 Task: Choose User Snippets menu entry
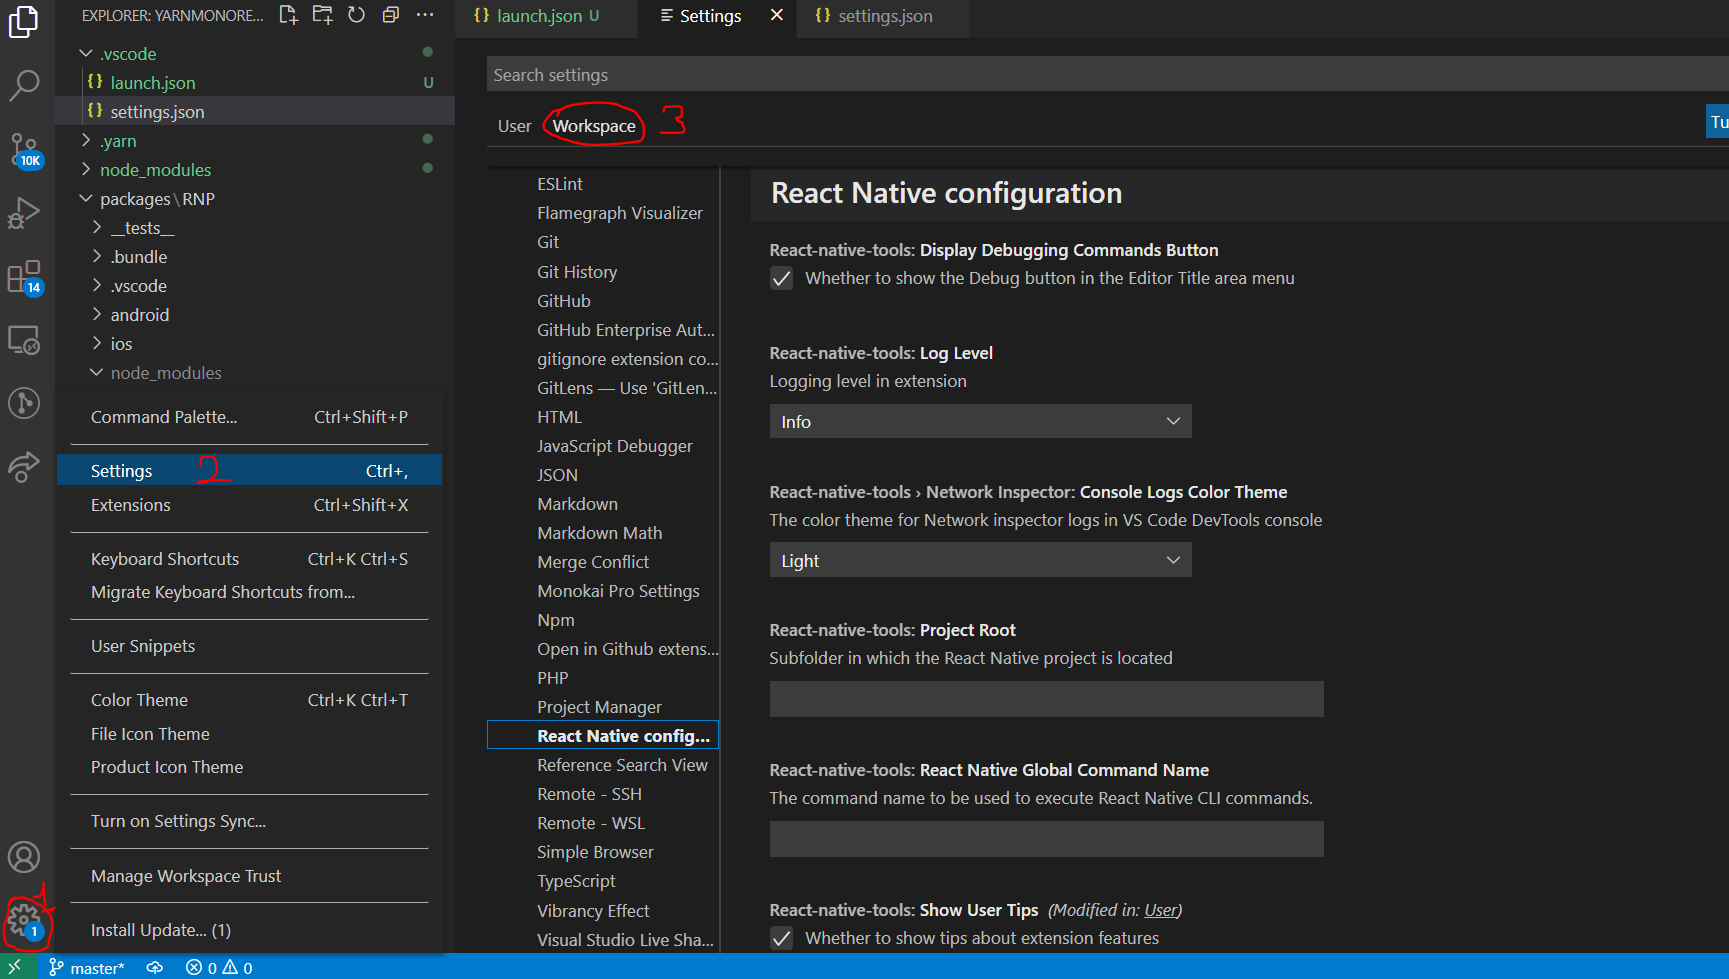pyautogui.click(x=249, y=646)
